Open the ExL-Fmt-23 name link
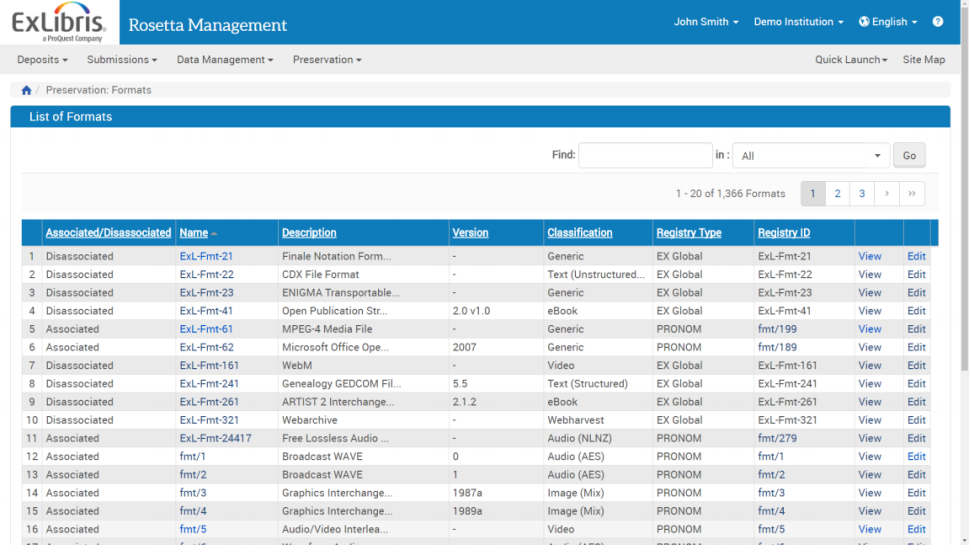971x552 pixels. click(206, 293)
